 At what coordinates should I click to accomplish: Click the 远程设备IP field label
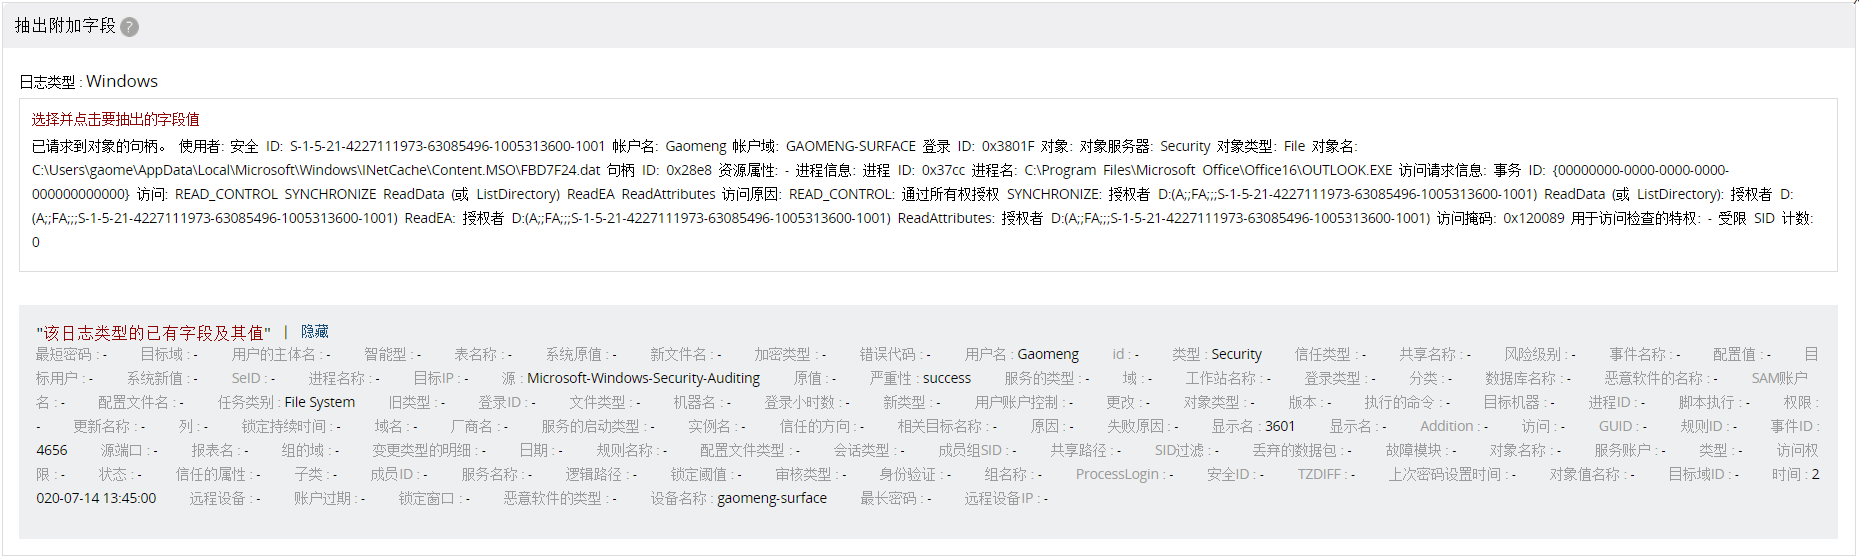coord(998,498)
